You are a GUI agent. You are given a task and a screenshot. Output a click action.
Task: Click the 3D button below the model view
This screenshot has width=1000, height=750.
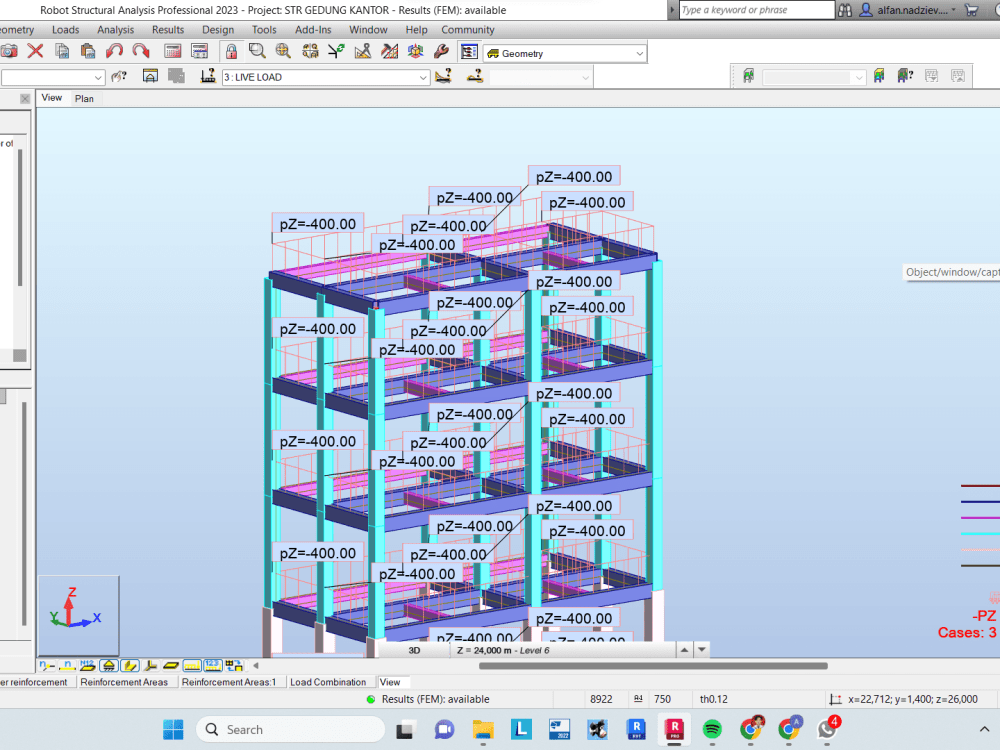413,649
